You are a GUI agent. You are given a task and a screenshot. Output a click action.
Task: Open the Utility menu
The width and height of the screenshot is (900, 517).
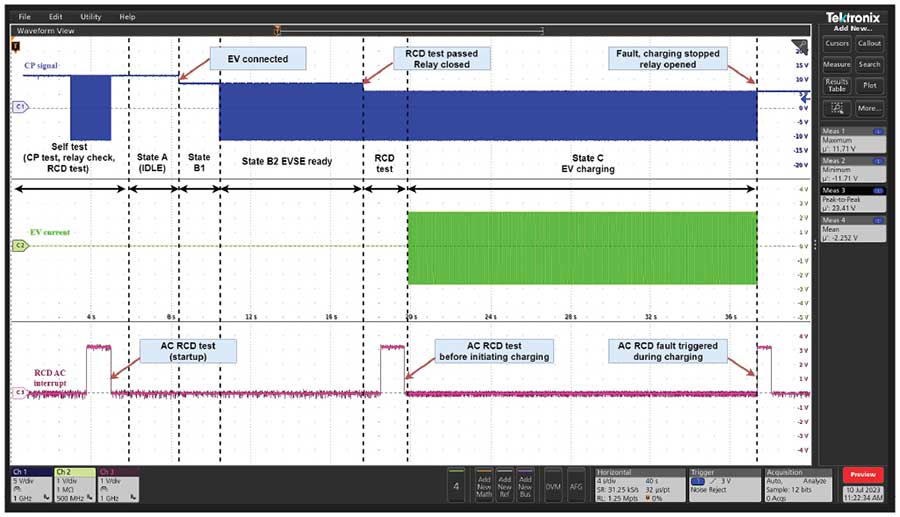click(90, 17)
